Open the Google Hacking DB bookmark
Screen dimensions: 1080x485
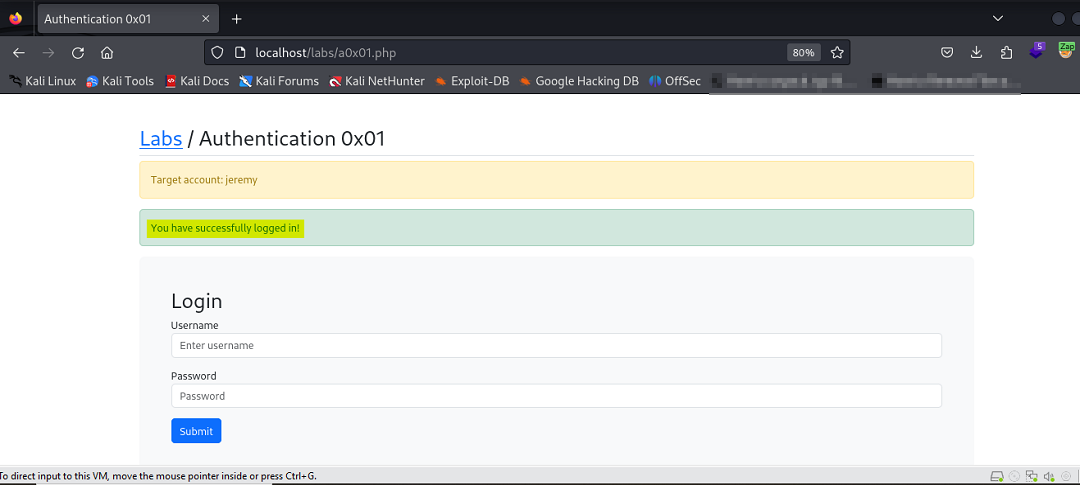579,81
